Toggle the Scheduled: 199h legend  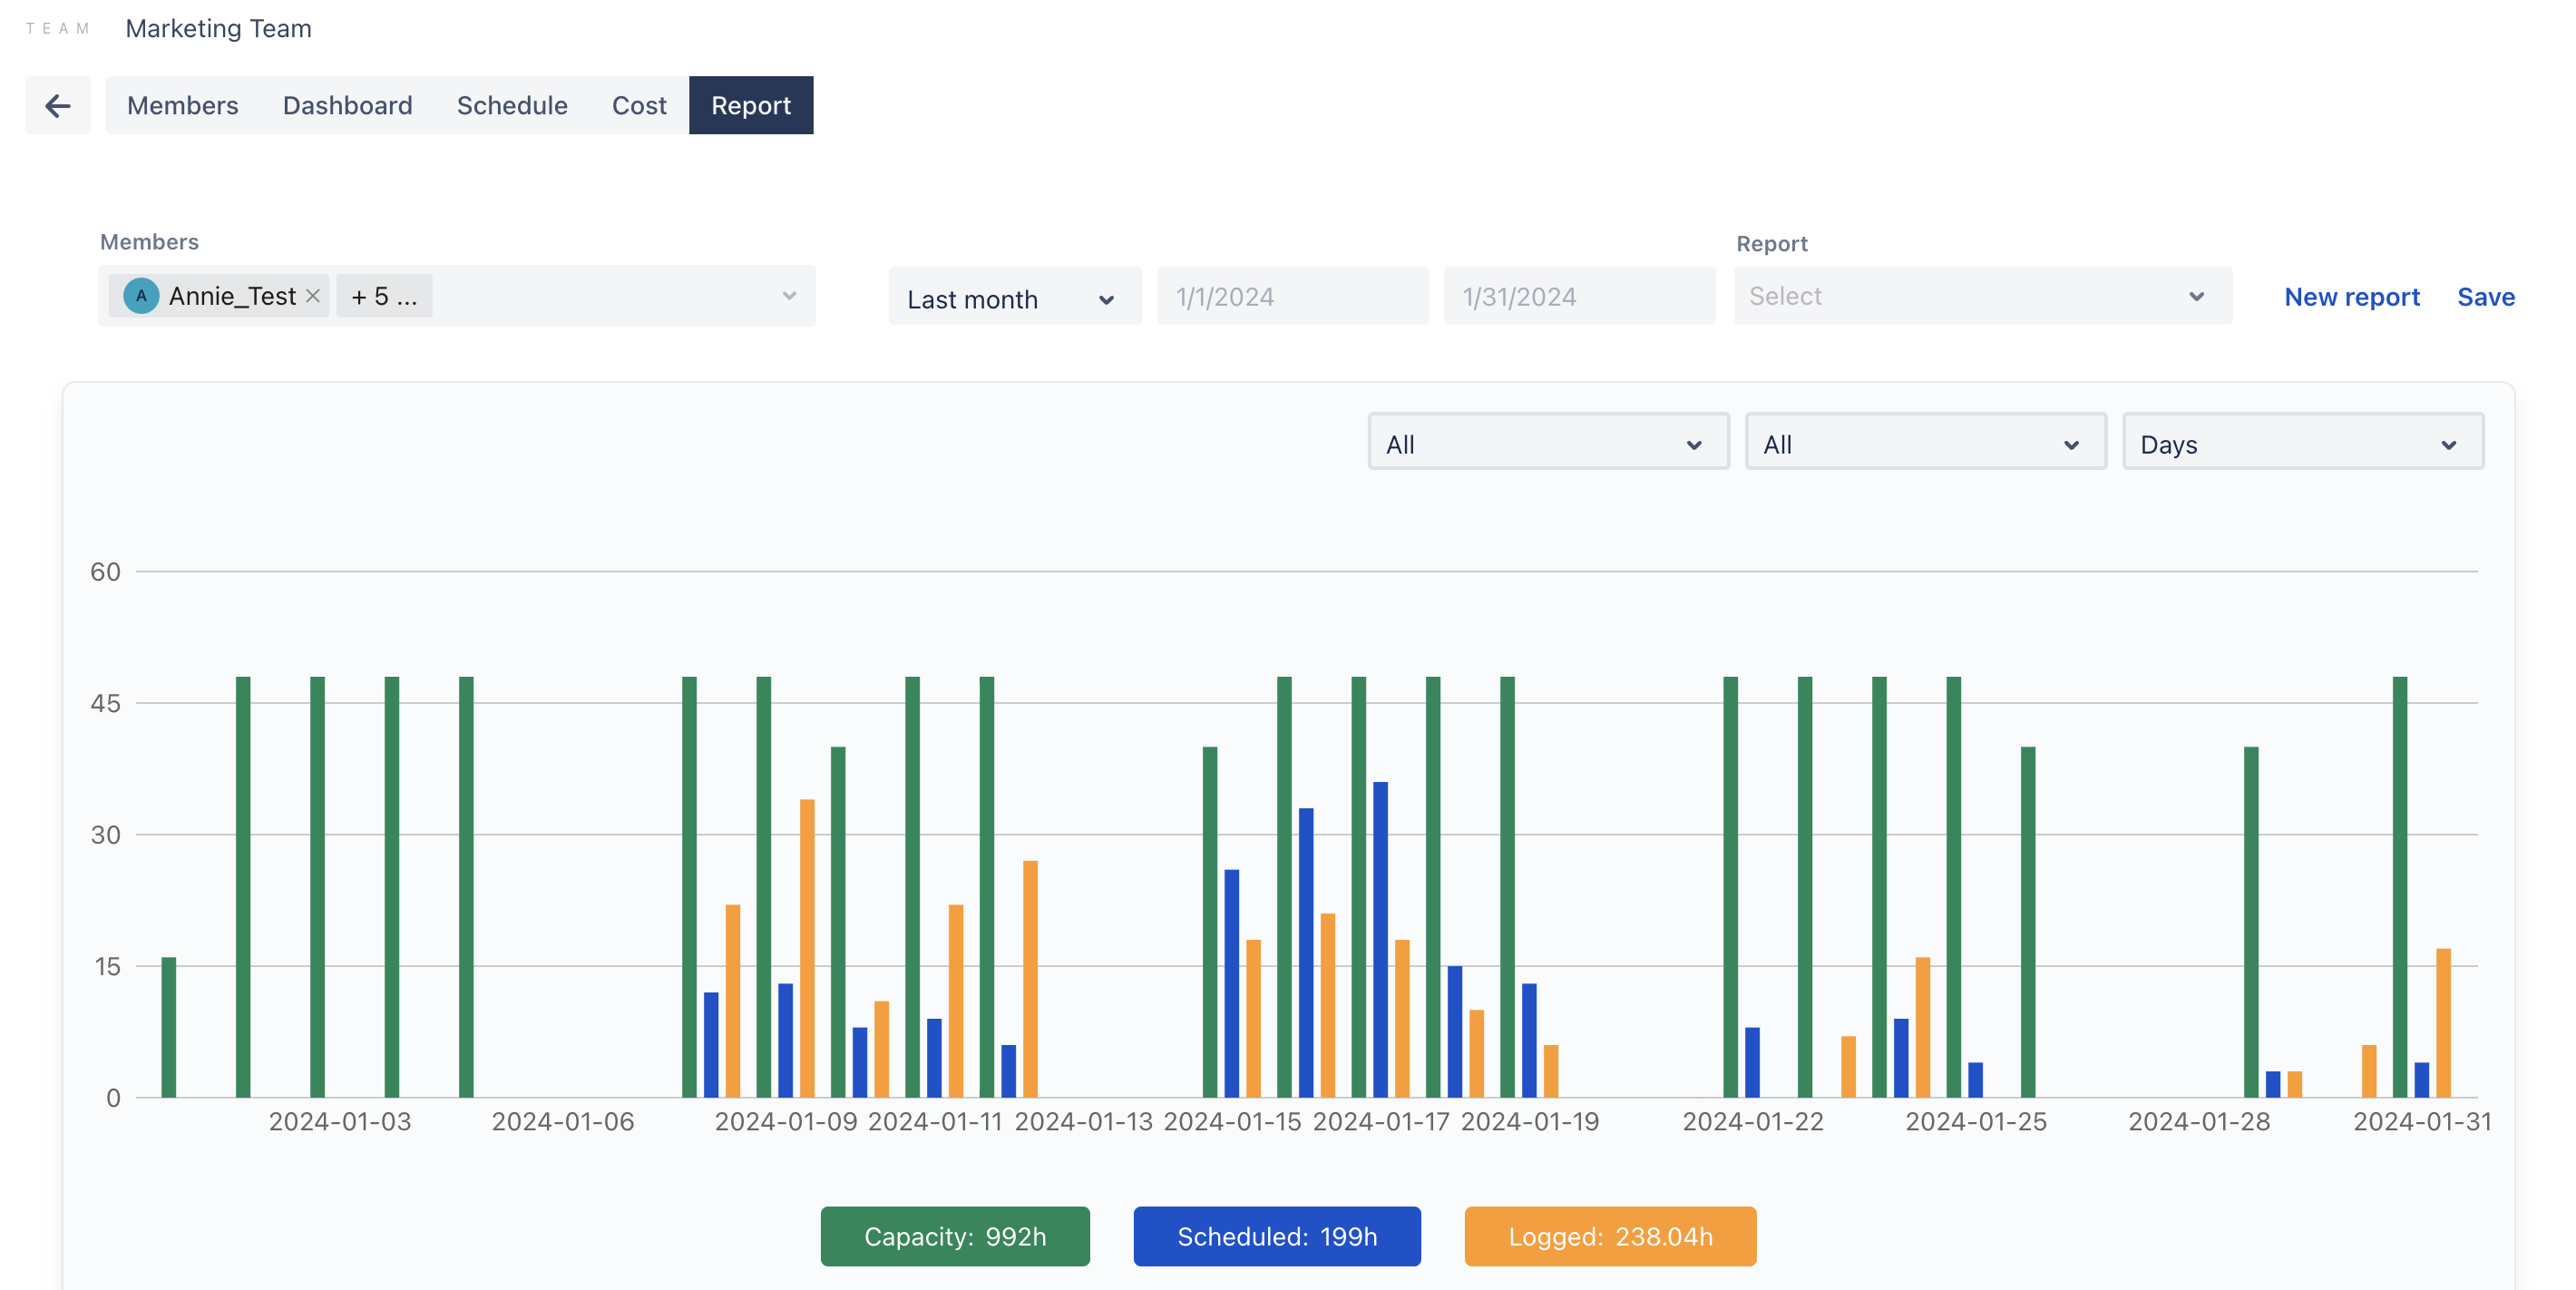[x=1276, y=1236]
